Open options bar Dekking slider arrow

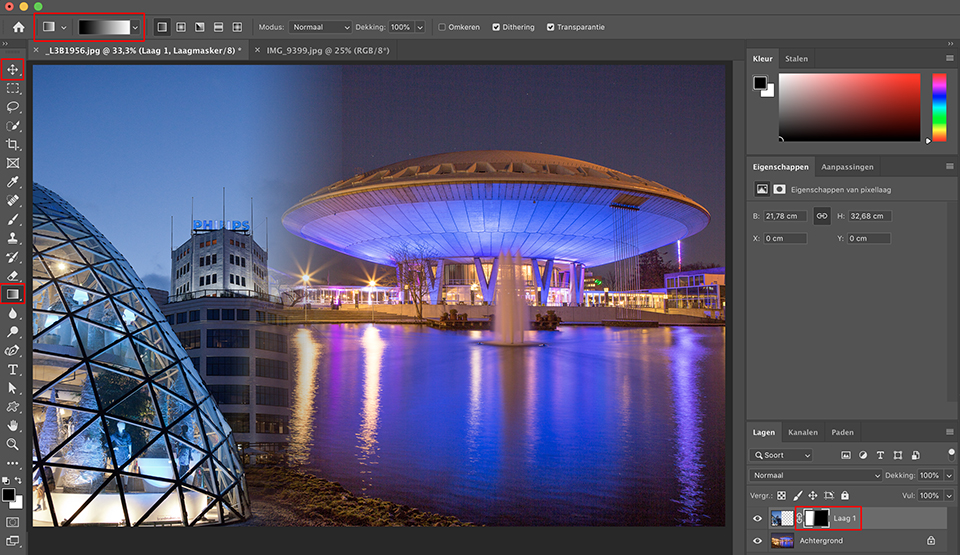pos(420,27)
